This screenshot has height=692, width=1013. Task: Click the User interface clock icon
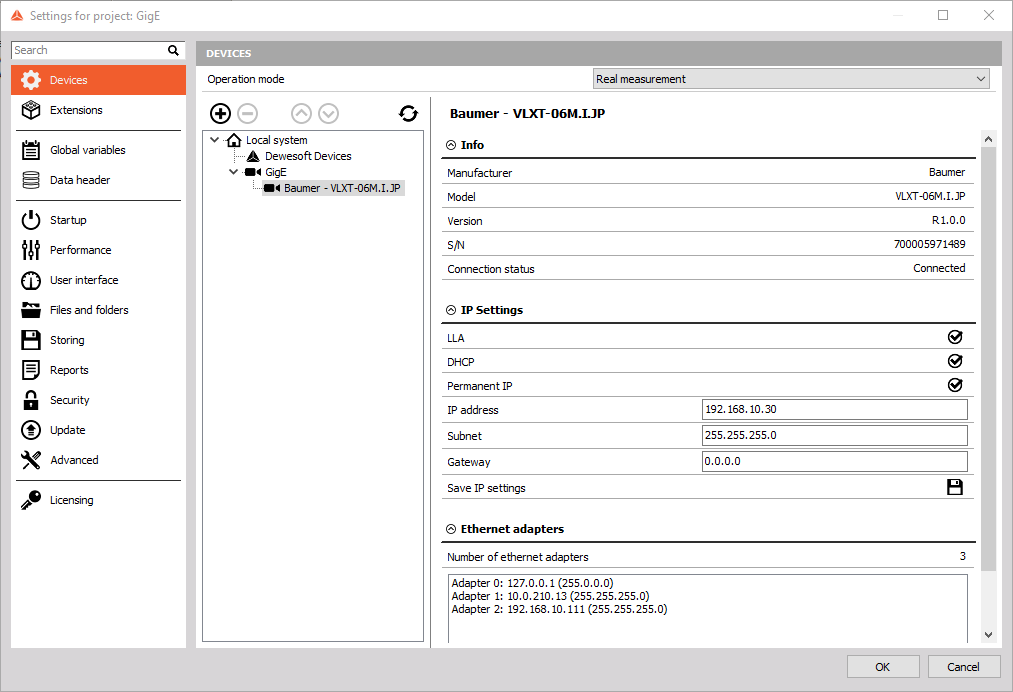click(x=31, y=280)
